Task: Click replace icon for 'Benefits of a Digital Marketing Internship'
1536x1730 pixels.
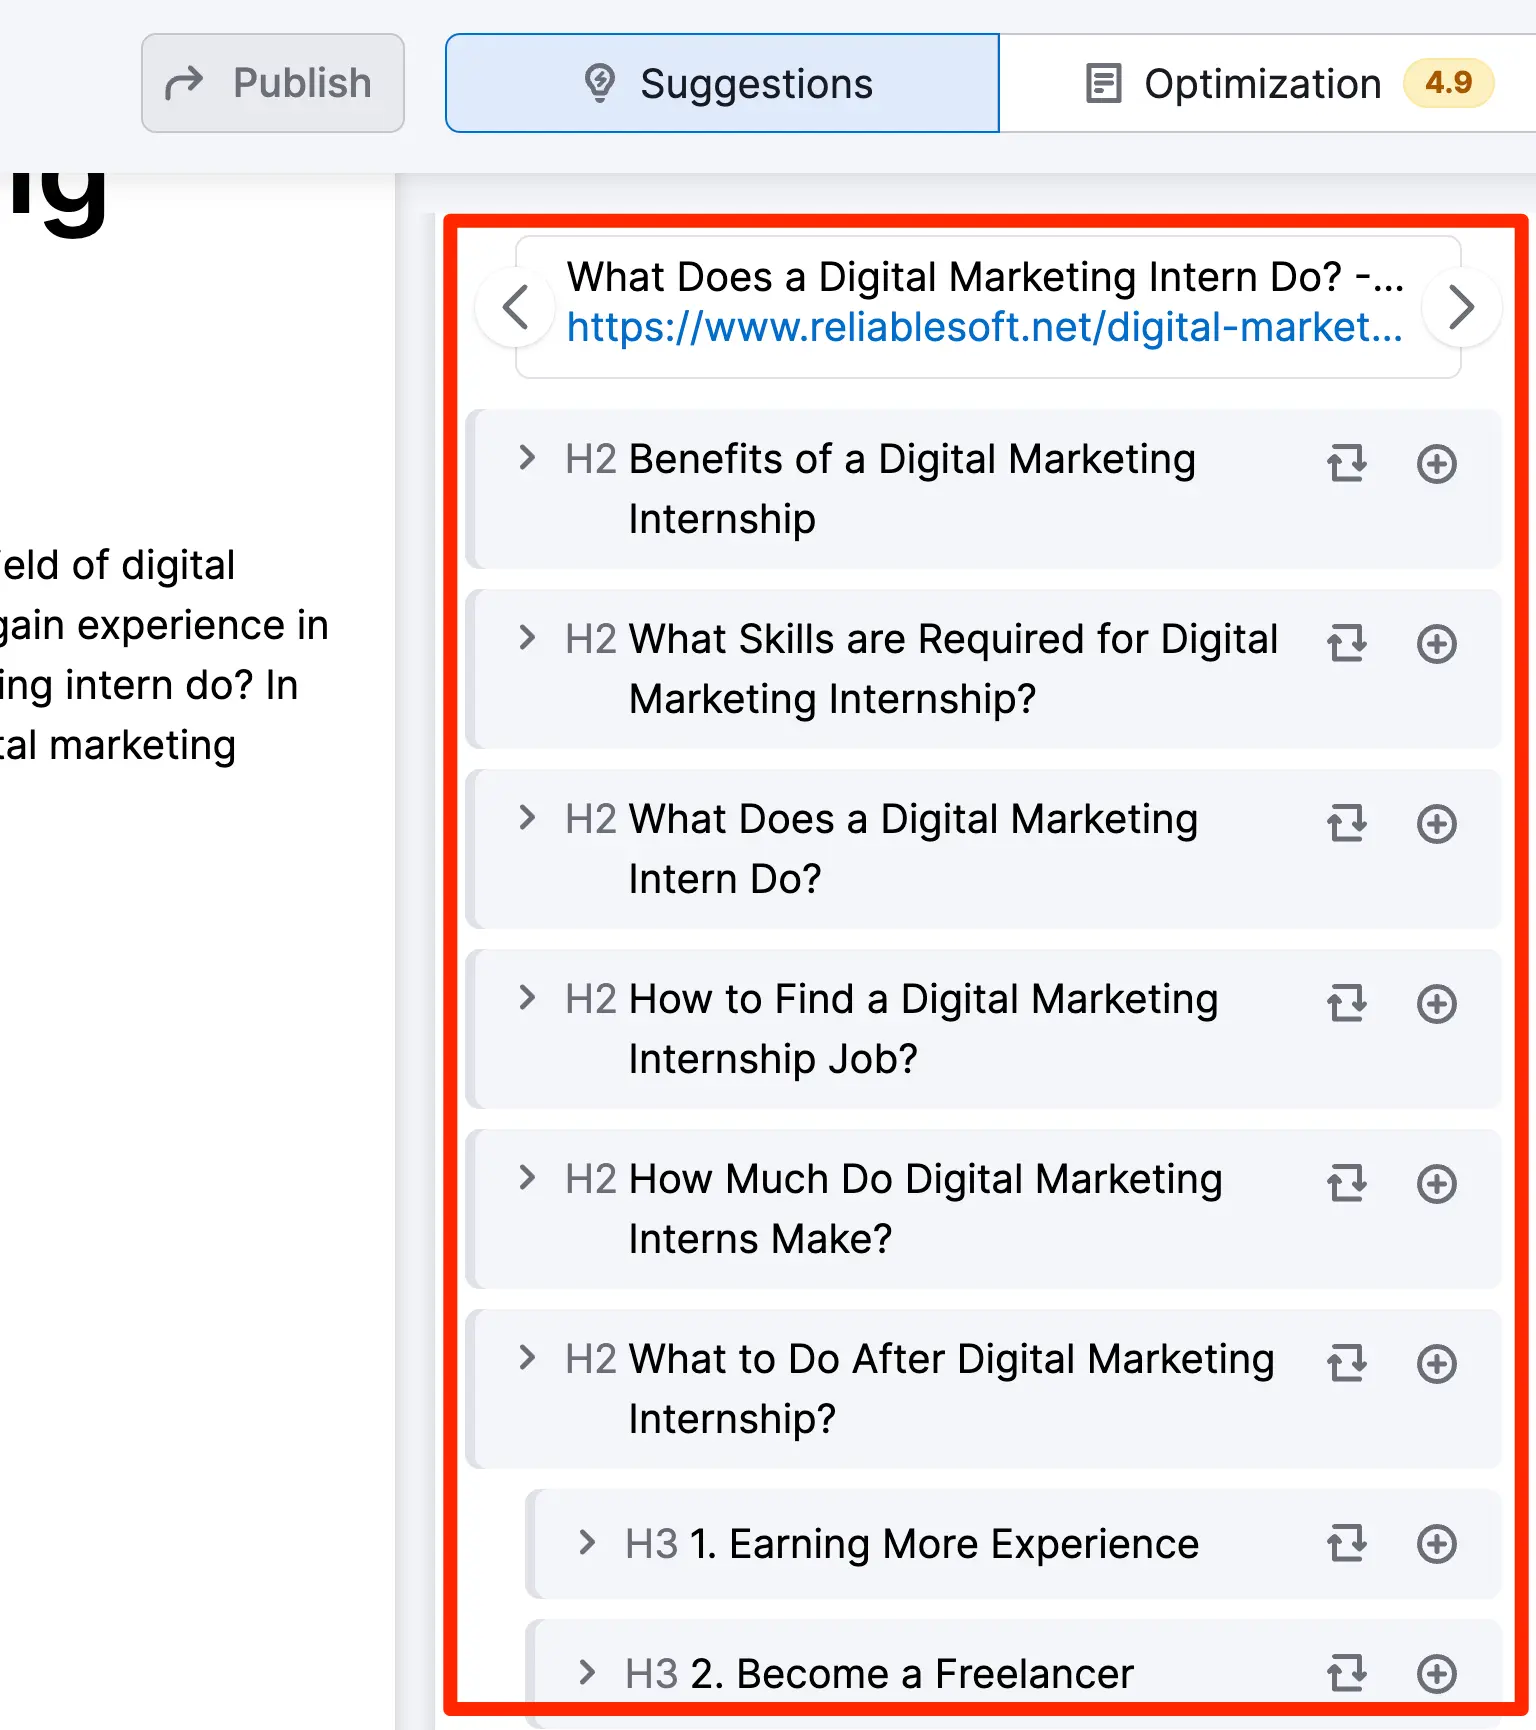Action: click(1346, 464)
